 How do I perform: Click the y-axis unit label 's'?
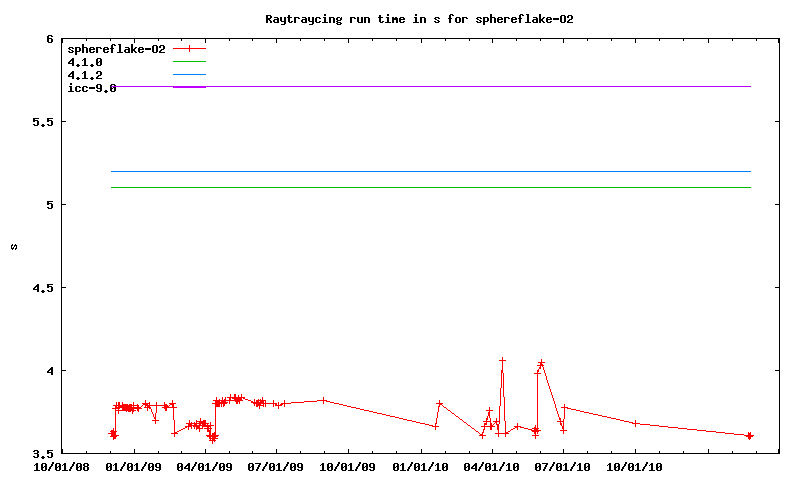tap(15, 246)
